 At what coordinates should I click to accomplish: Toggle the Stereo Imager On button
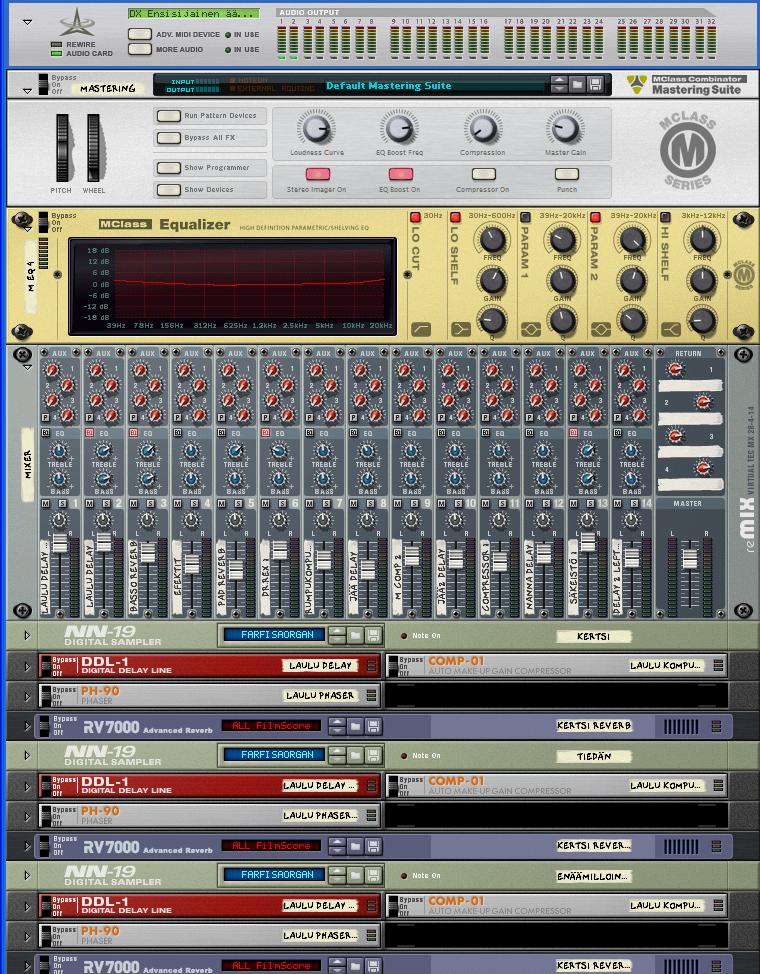coord(317,175)
